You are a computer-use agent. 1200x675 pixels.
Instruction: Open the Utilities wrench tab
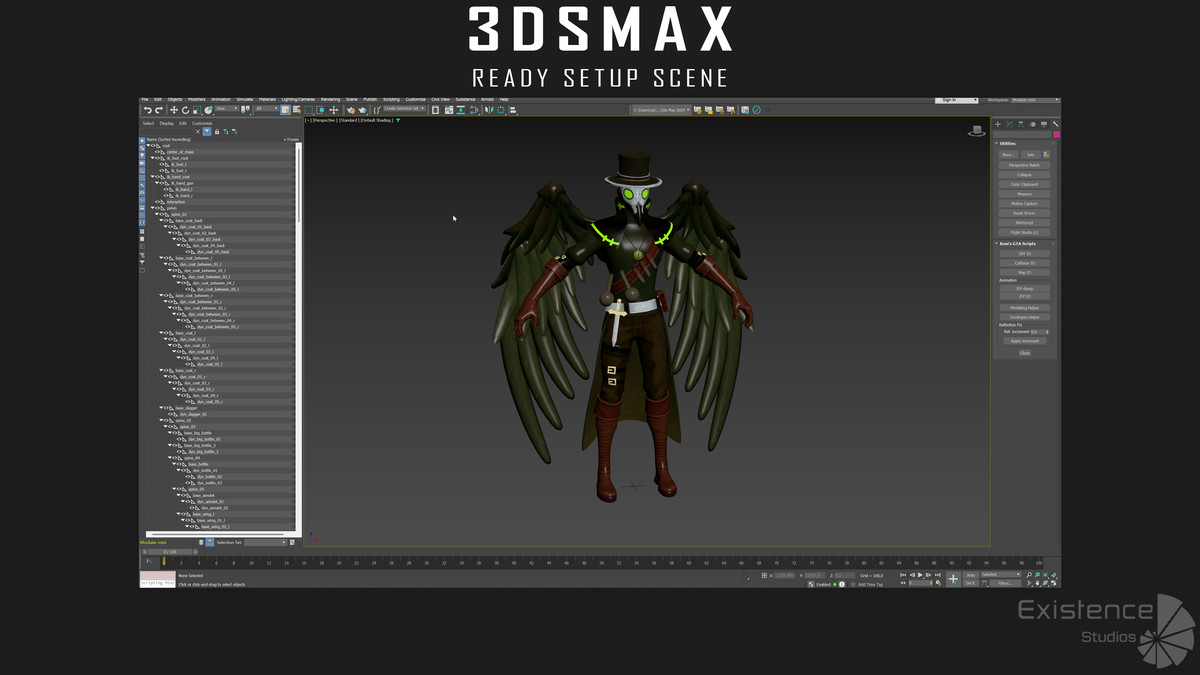[x=1055, y=124]
